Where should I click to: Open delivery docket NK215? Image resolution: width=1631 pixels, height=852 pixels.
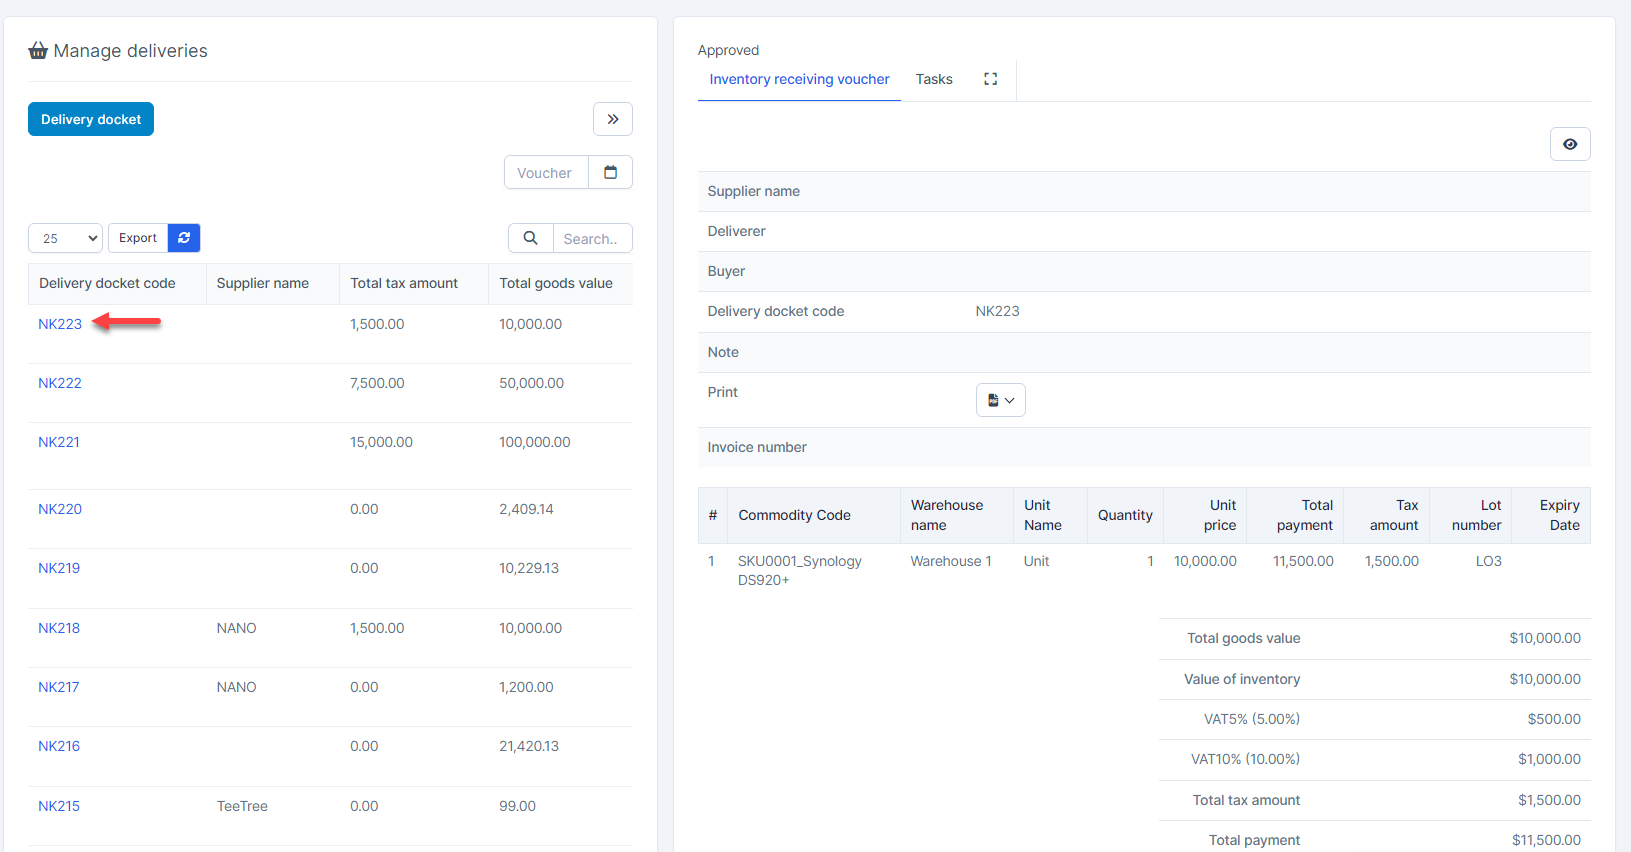tap(59, 806)
